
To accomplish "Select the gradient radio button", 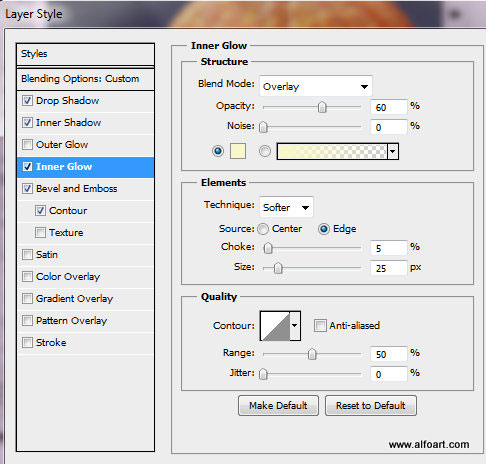I will point(265,151).
